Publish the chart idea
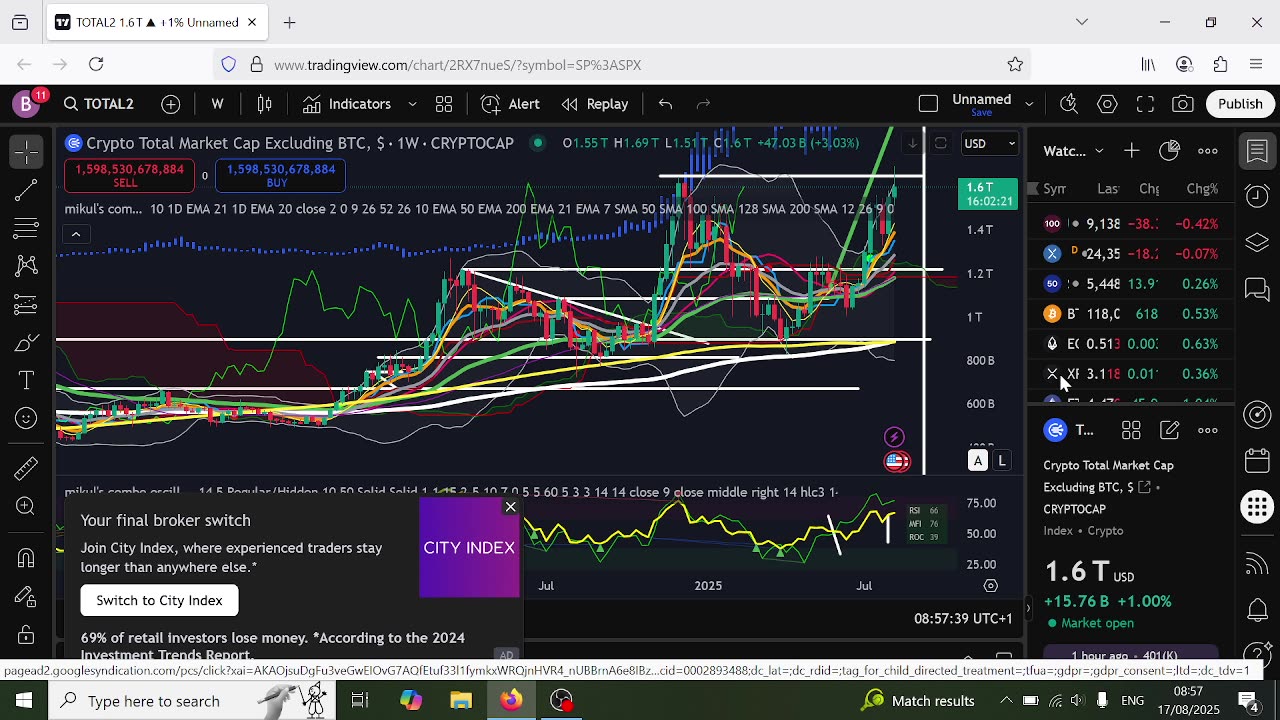 coord(1240,104)
